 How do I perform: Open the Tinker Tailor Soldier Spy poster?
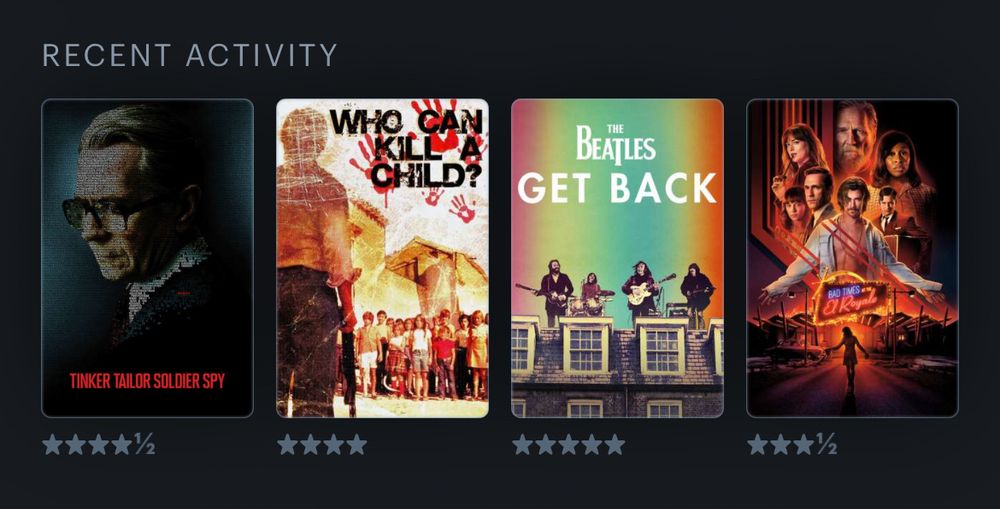point(147,258)
